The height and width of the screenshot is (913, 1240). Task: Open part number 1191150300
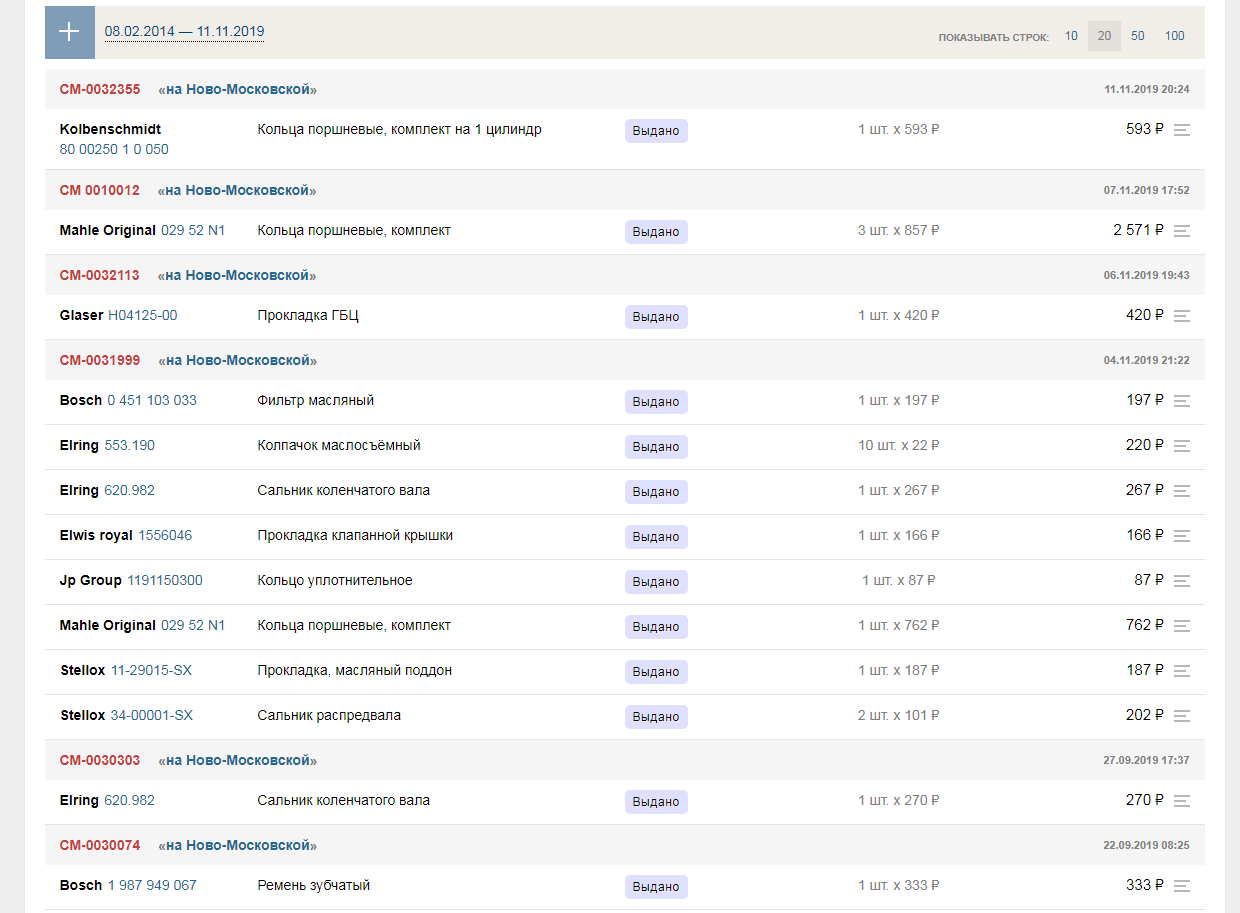pyautogui.click(x=165, y=580)
